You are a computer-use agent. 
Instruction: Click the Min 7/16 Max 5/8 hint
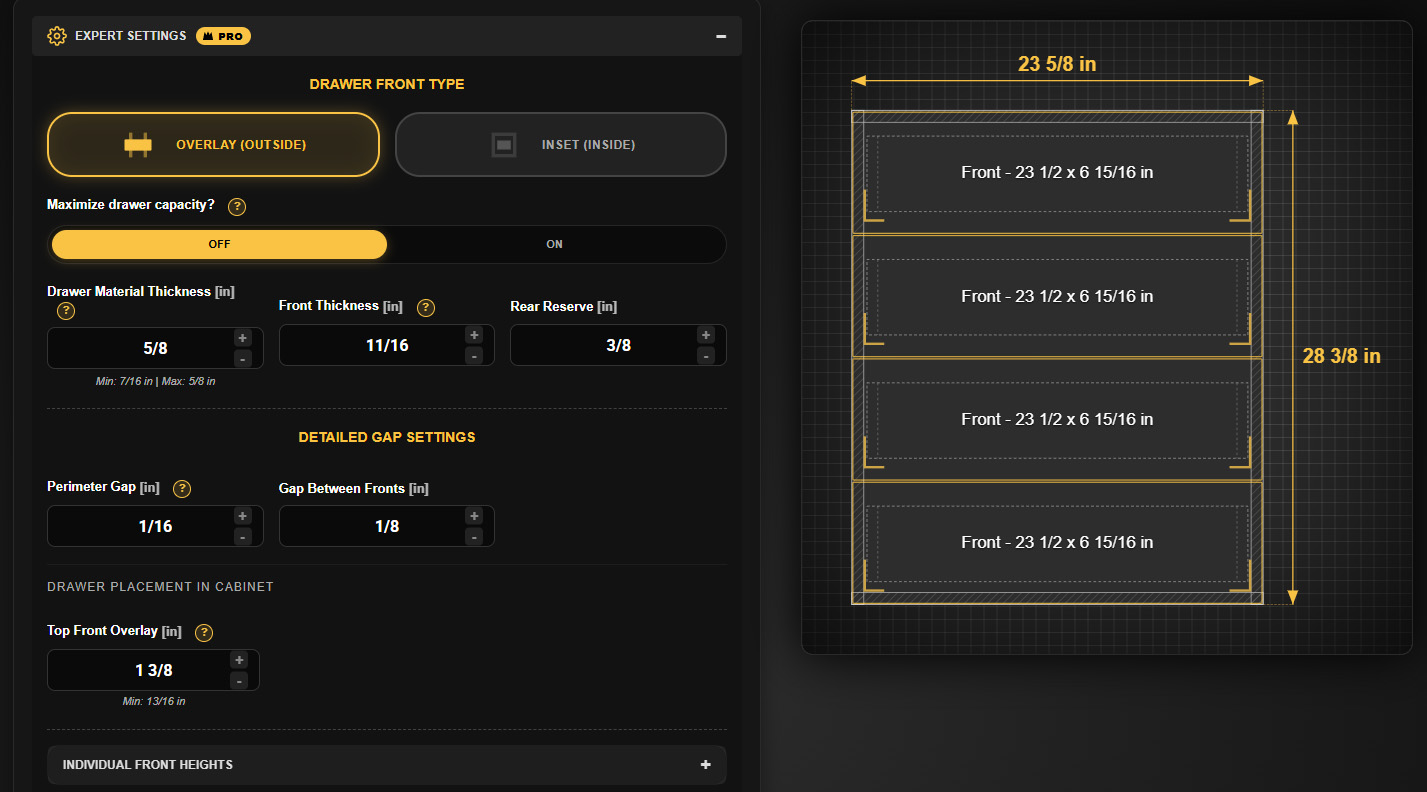(x=156, y=381)
